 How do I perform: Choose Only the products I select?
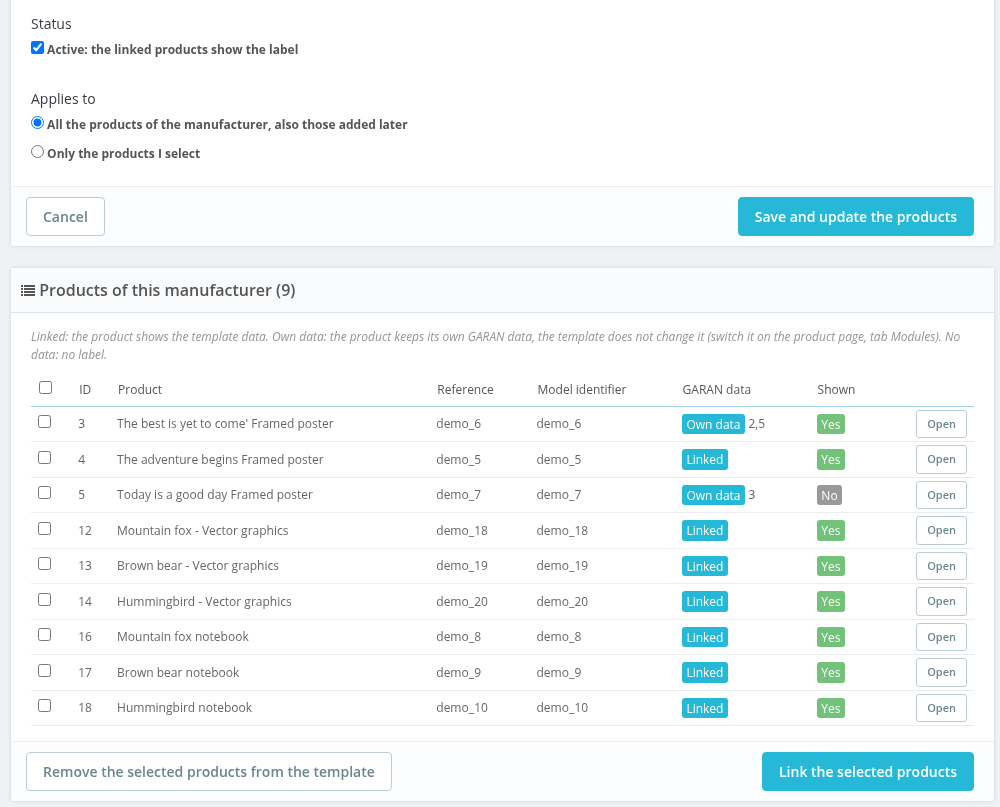[38, 152]
